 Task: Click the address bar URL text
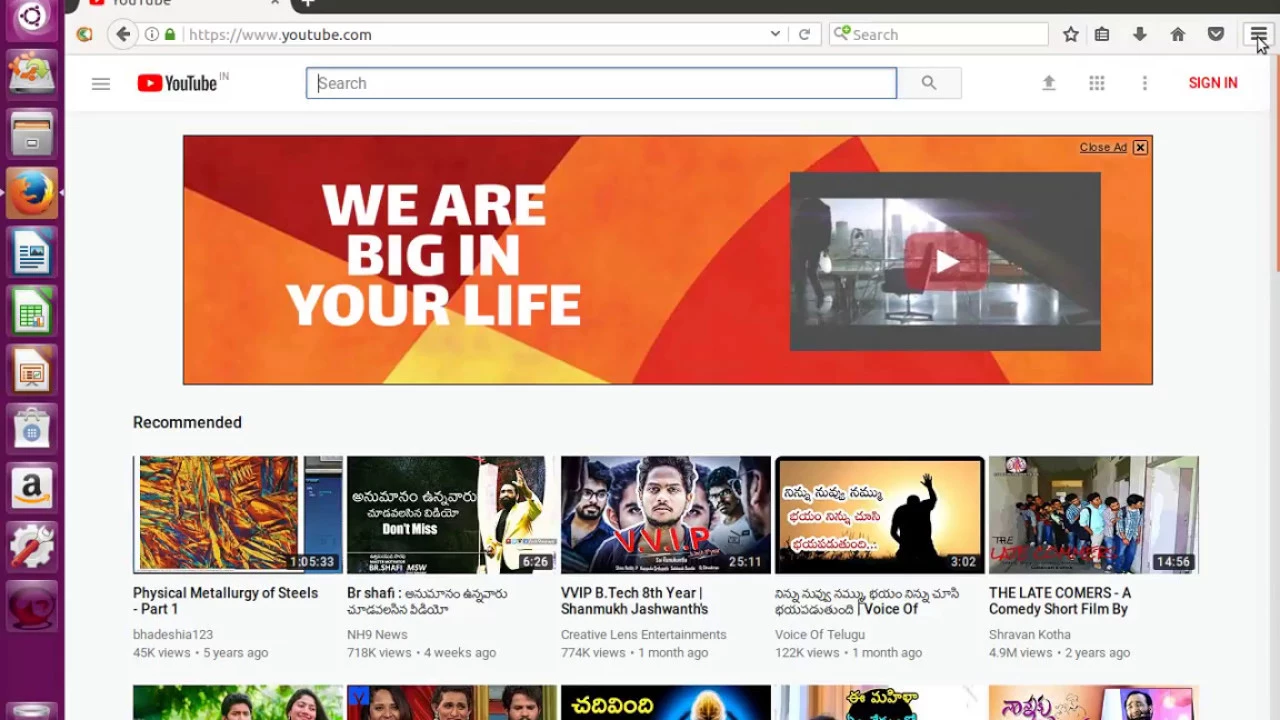(280, 34)
